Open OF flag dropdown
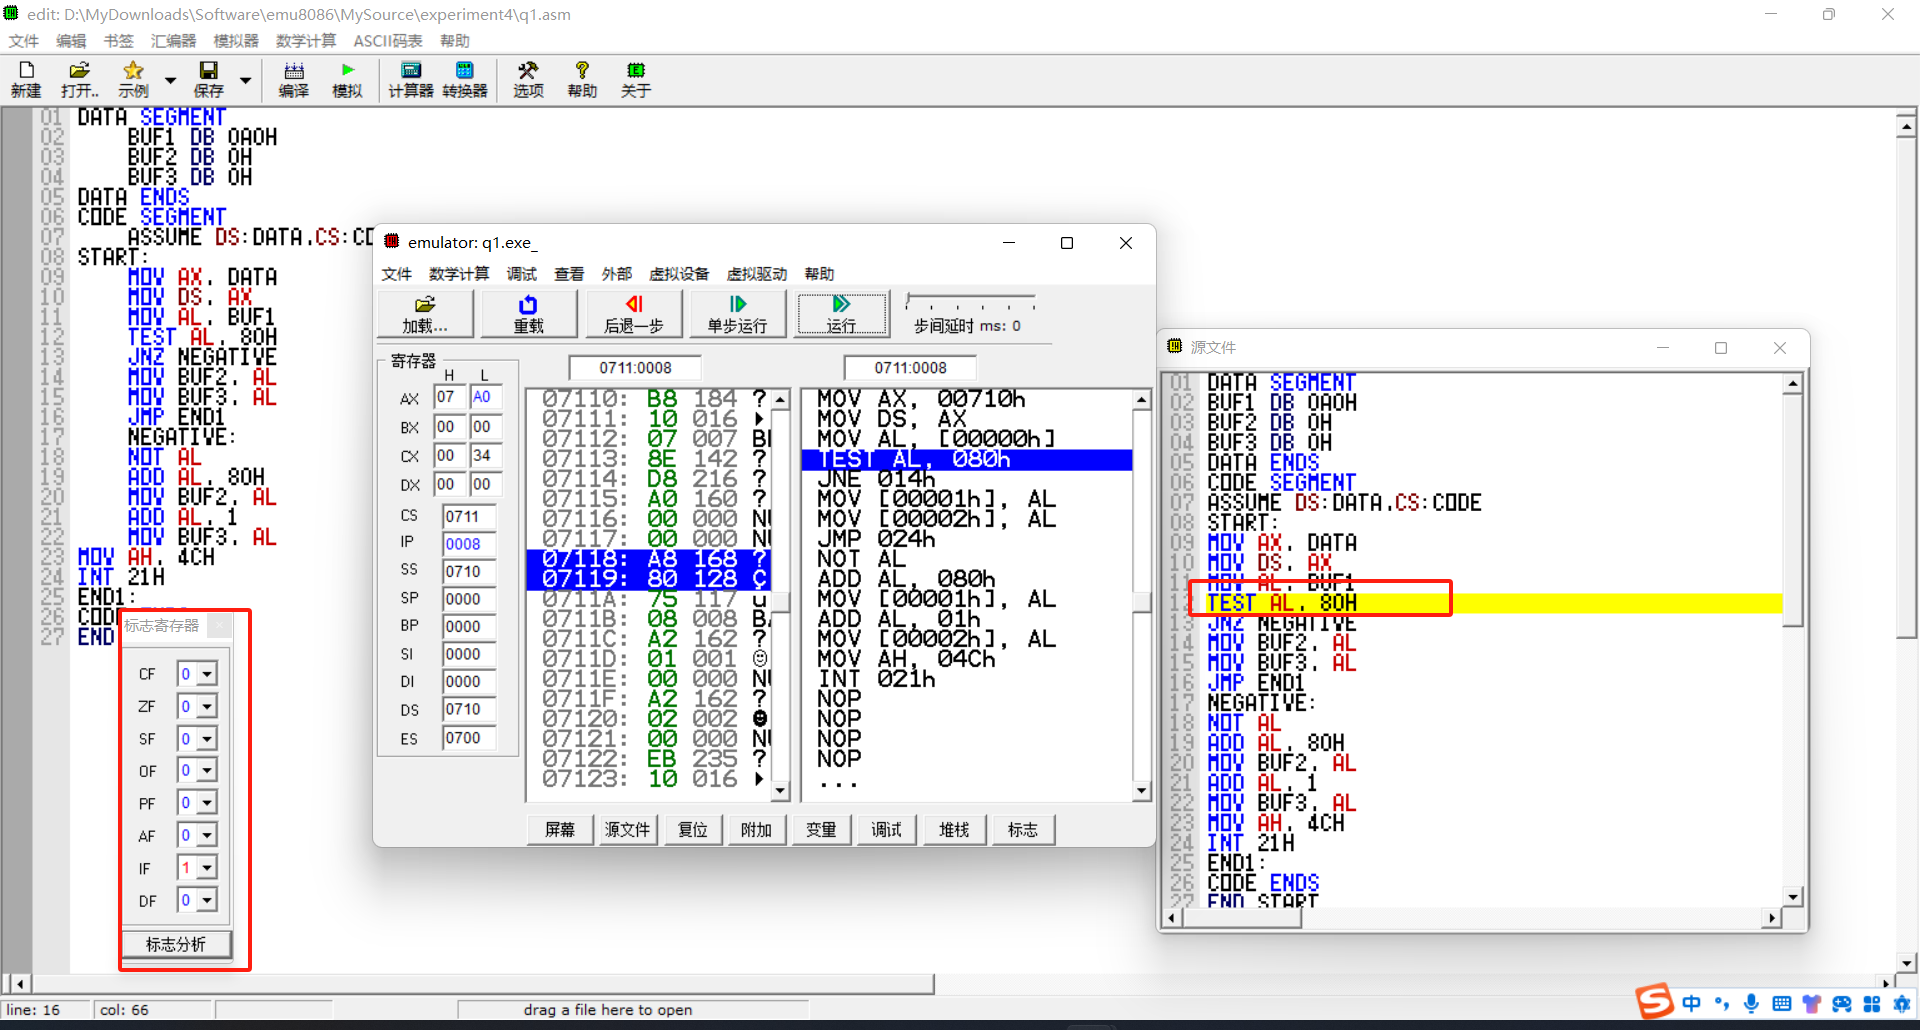1920x1030 pixels. 207,771
